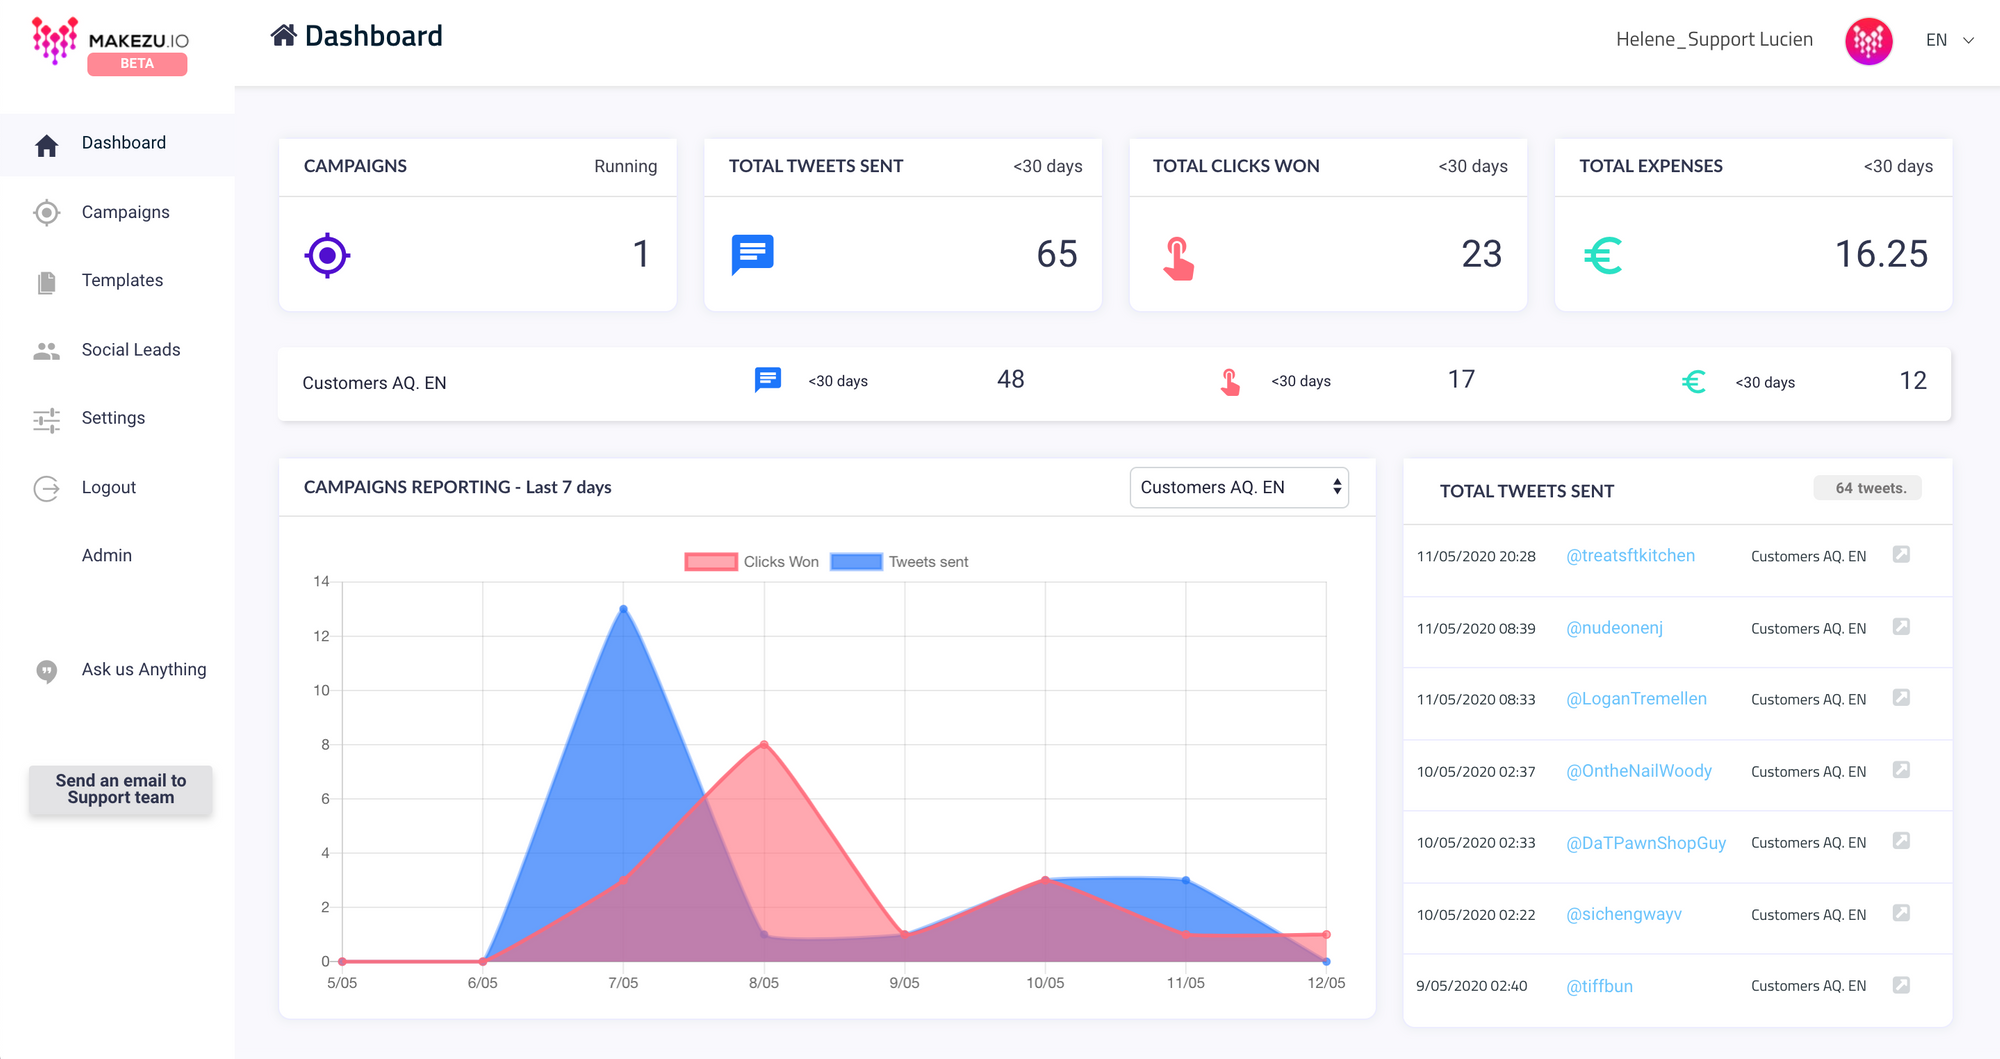Viewport: 2000px width, 1059px height.
Task: Open tweet link icon for @tiffbun
Action: point(1901,985)
